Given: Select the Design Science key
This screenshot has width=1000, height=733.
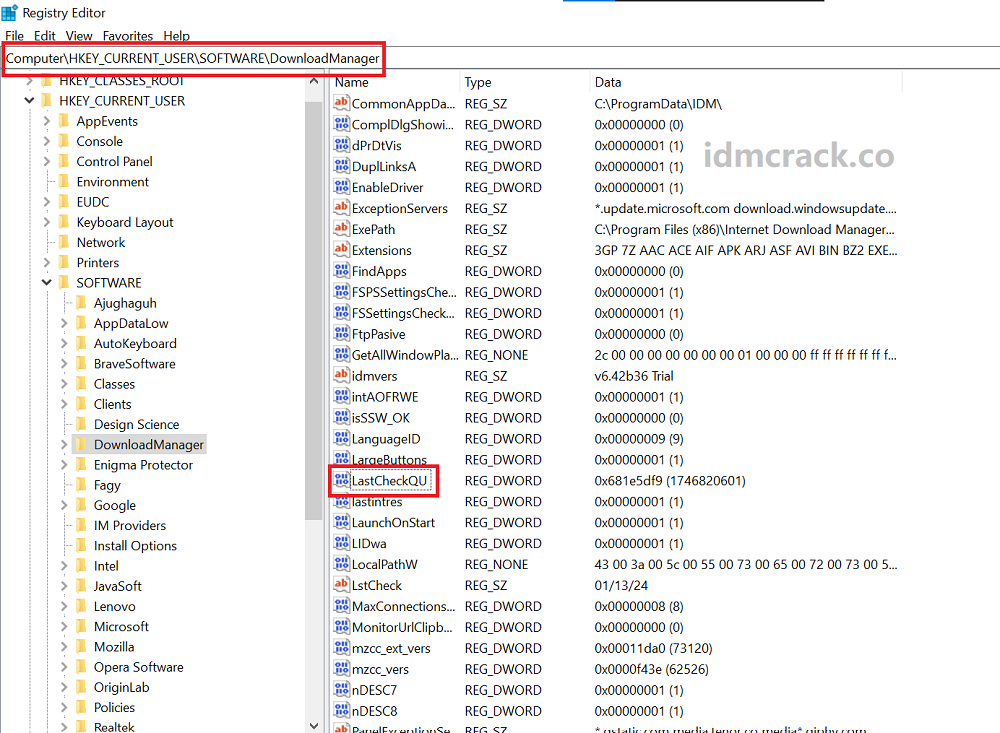Looking at the screenshot, I should tap(136, 424).
